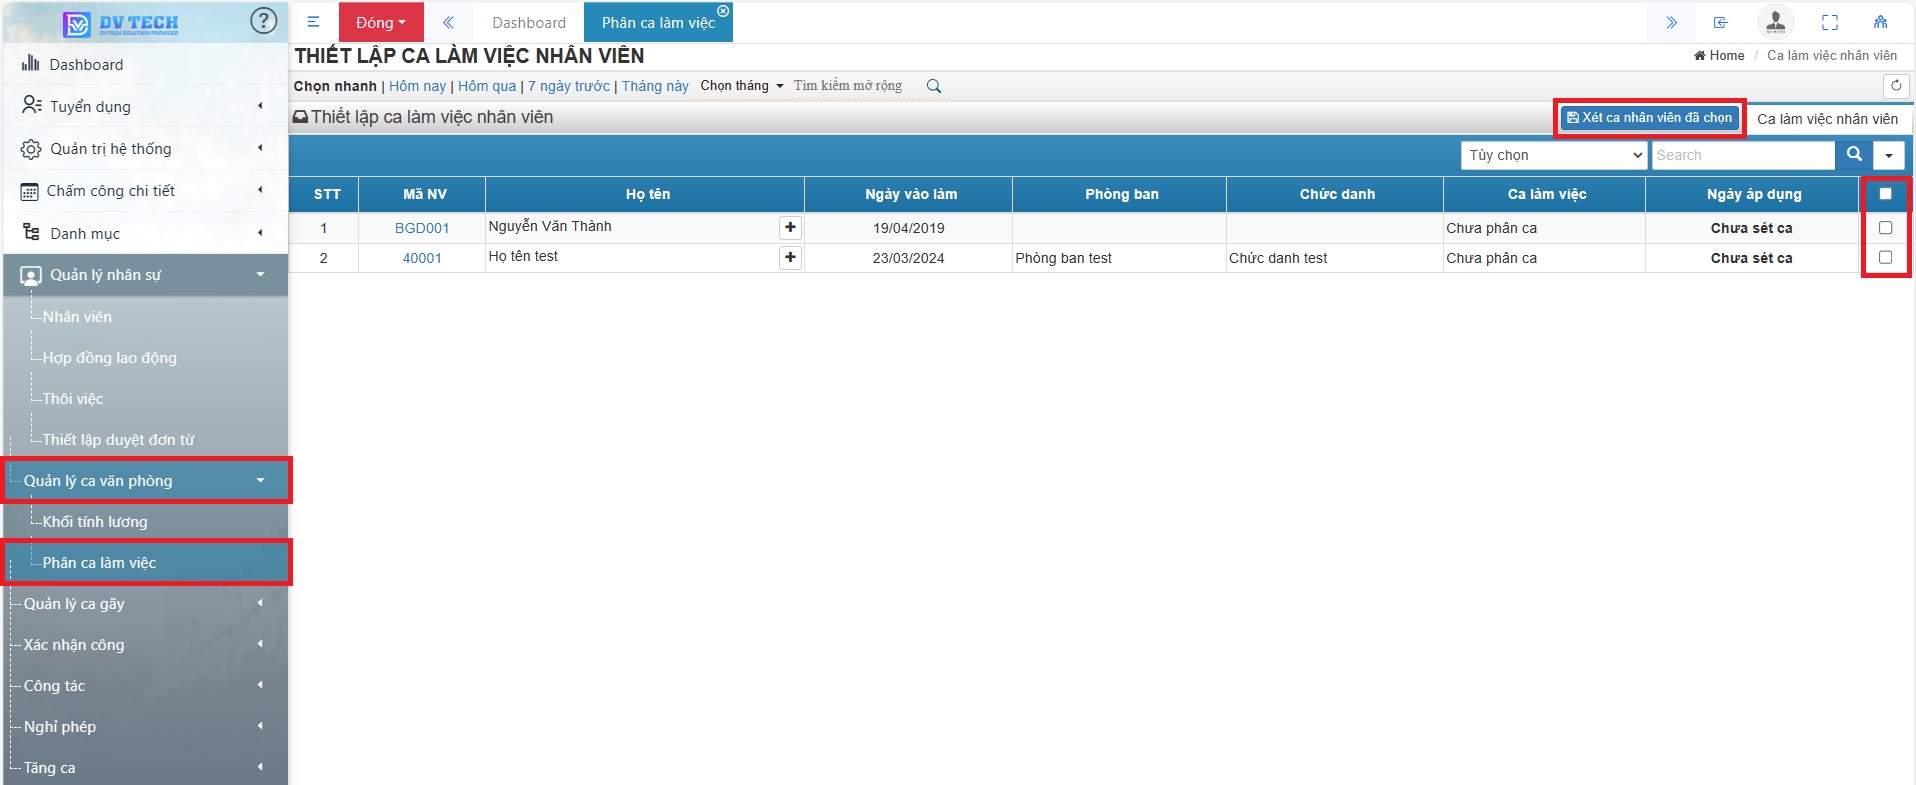Click the double left arrow tab scroller
Image resolution: width=1916 pixels, height=785 pixels.
[x=448, y=22]
